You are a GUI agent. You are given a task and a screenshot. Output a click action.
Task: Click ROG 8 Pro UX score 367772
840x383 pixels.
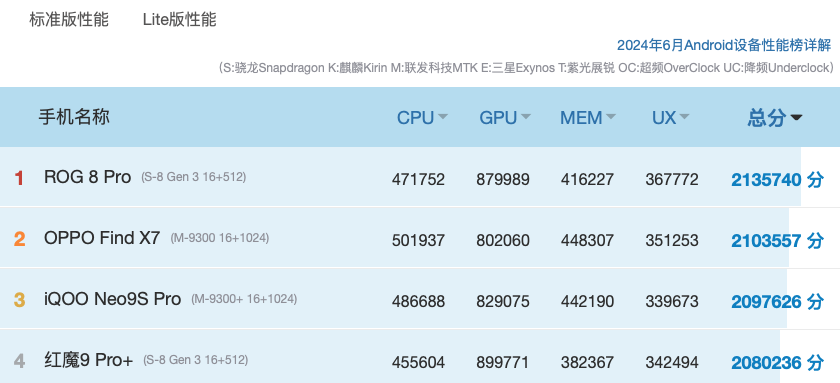672,179
